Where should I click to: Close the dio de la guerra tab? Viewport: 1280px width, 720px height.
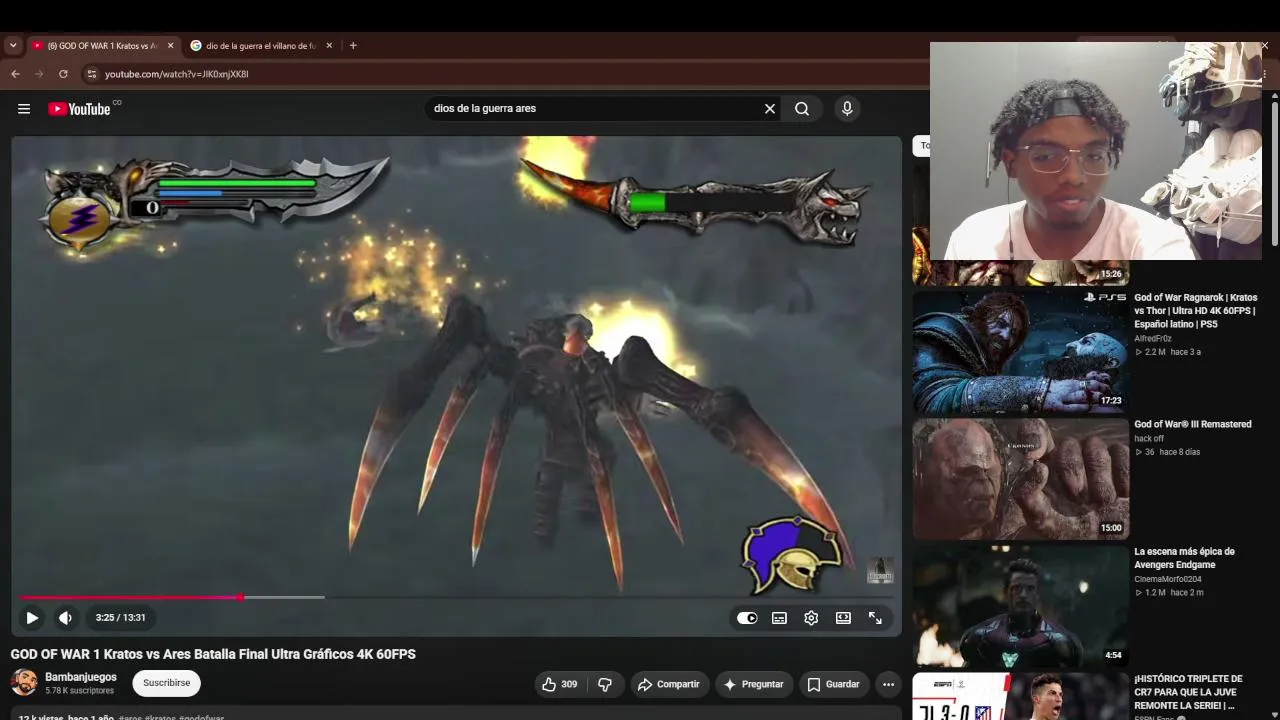(329, 46)
